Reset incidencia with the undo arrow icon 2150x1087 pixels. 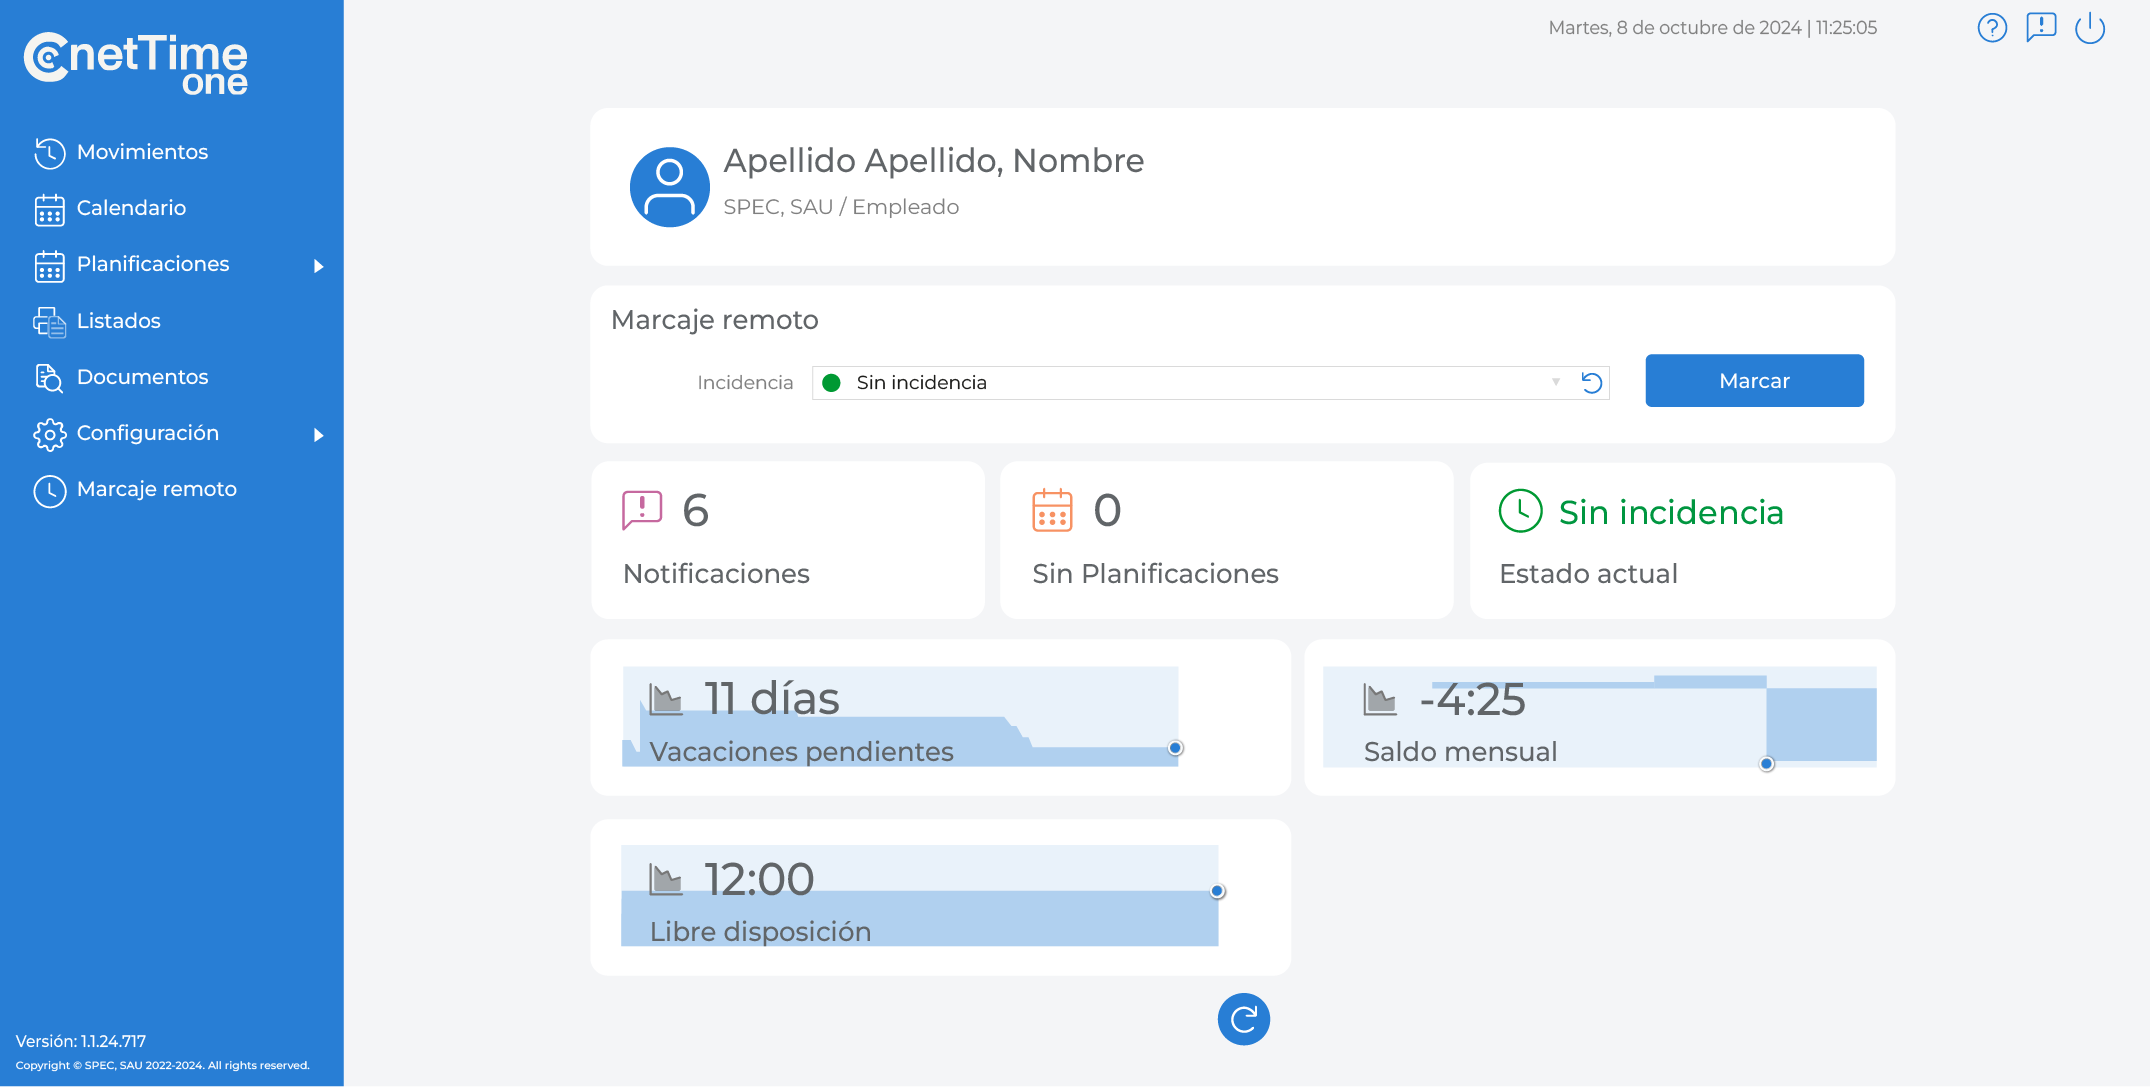click(1592, 383)
